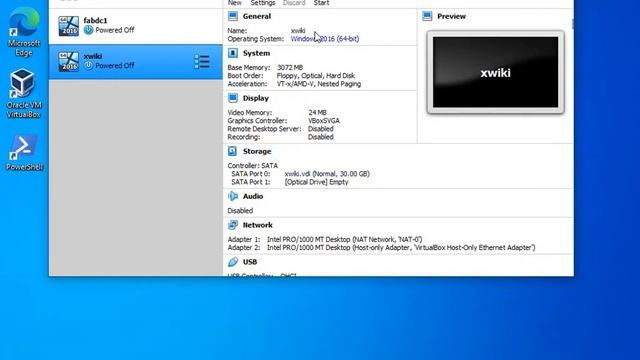Launch Oracle VM VirtualBox desktop shortcut
Screen dimensions: 640x360
pos(23,94)
